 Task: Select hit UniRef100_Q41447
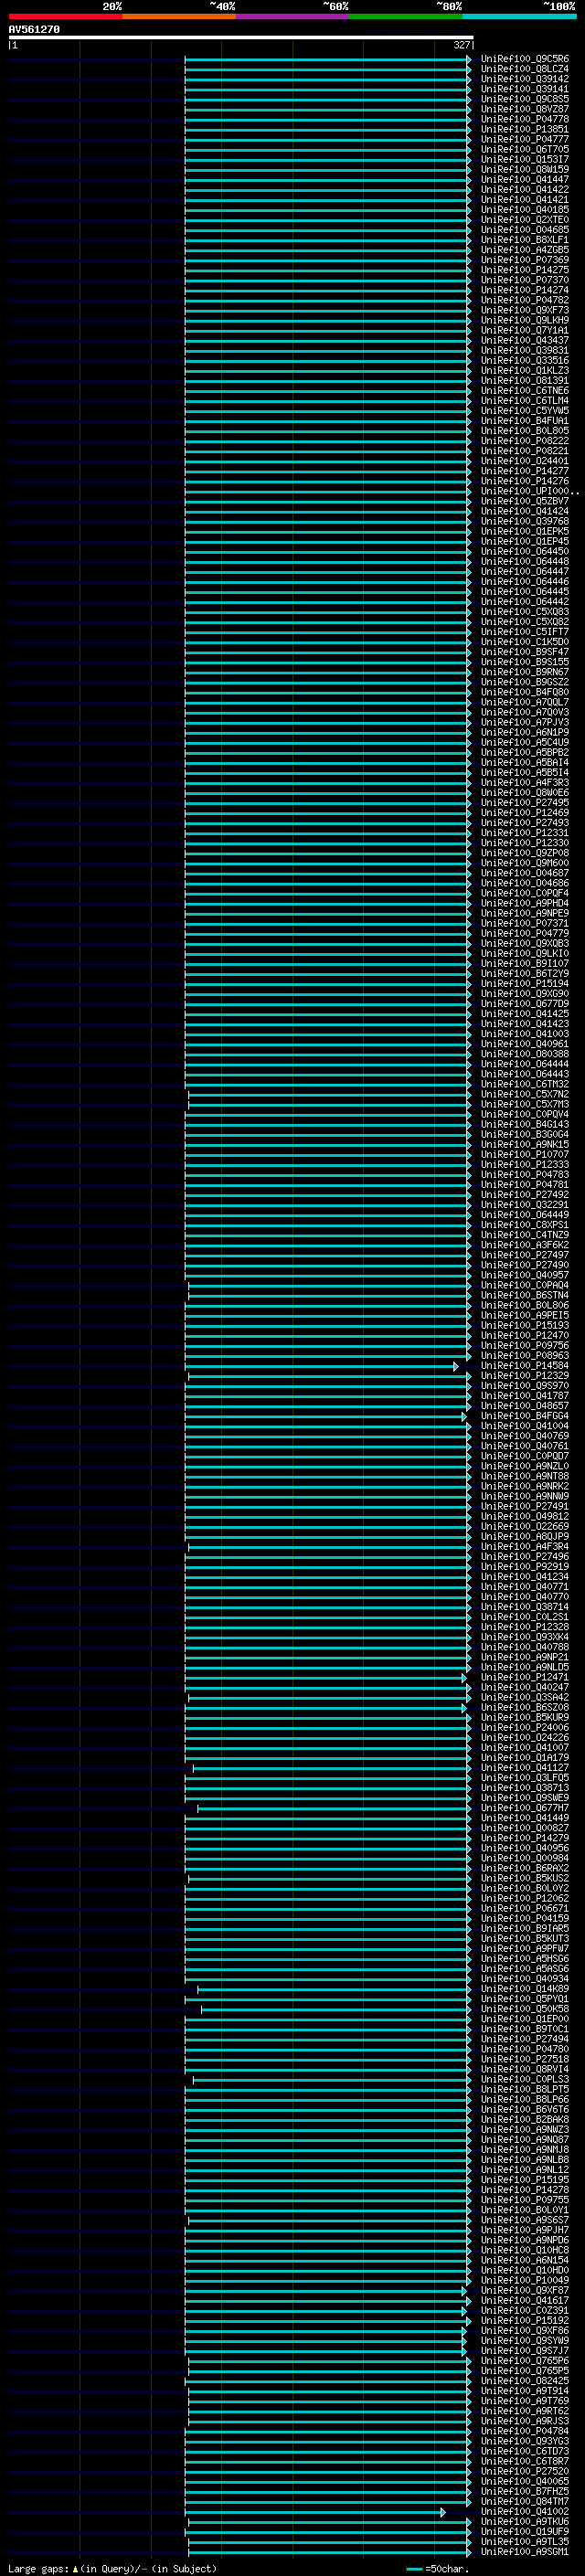[x=524, y=179]
